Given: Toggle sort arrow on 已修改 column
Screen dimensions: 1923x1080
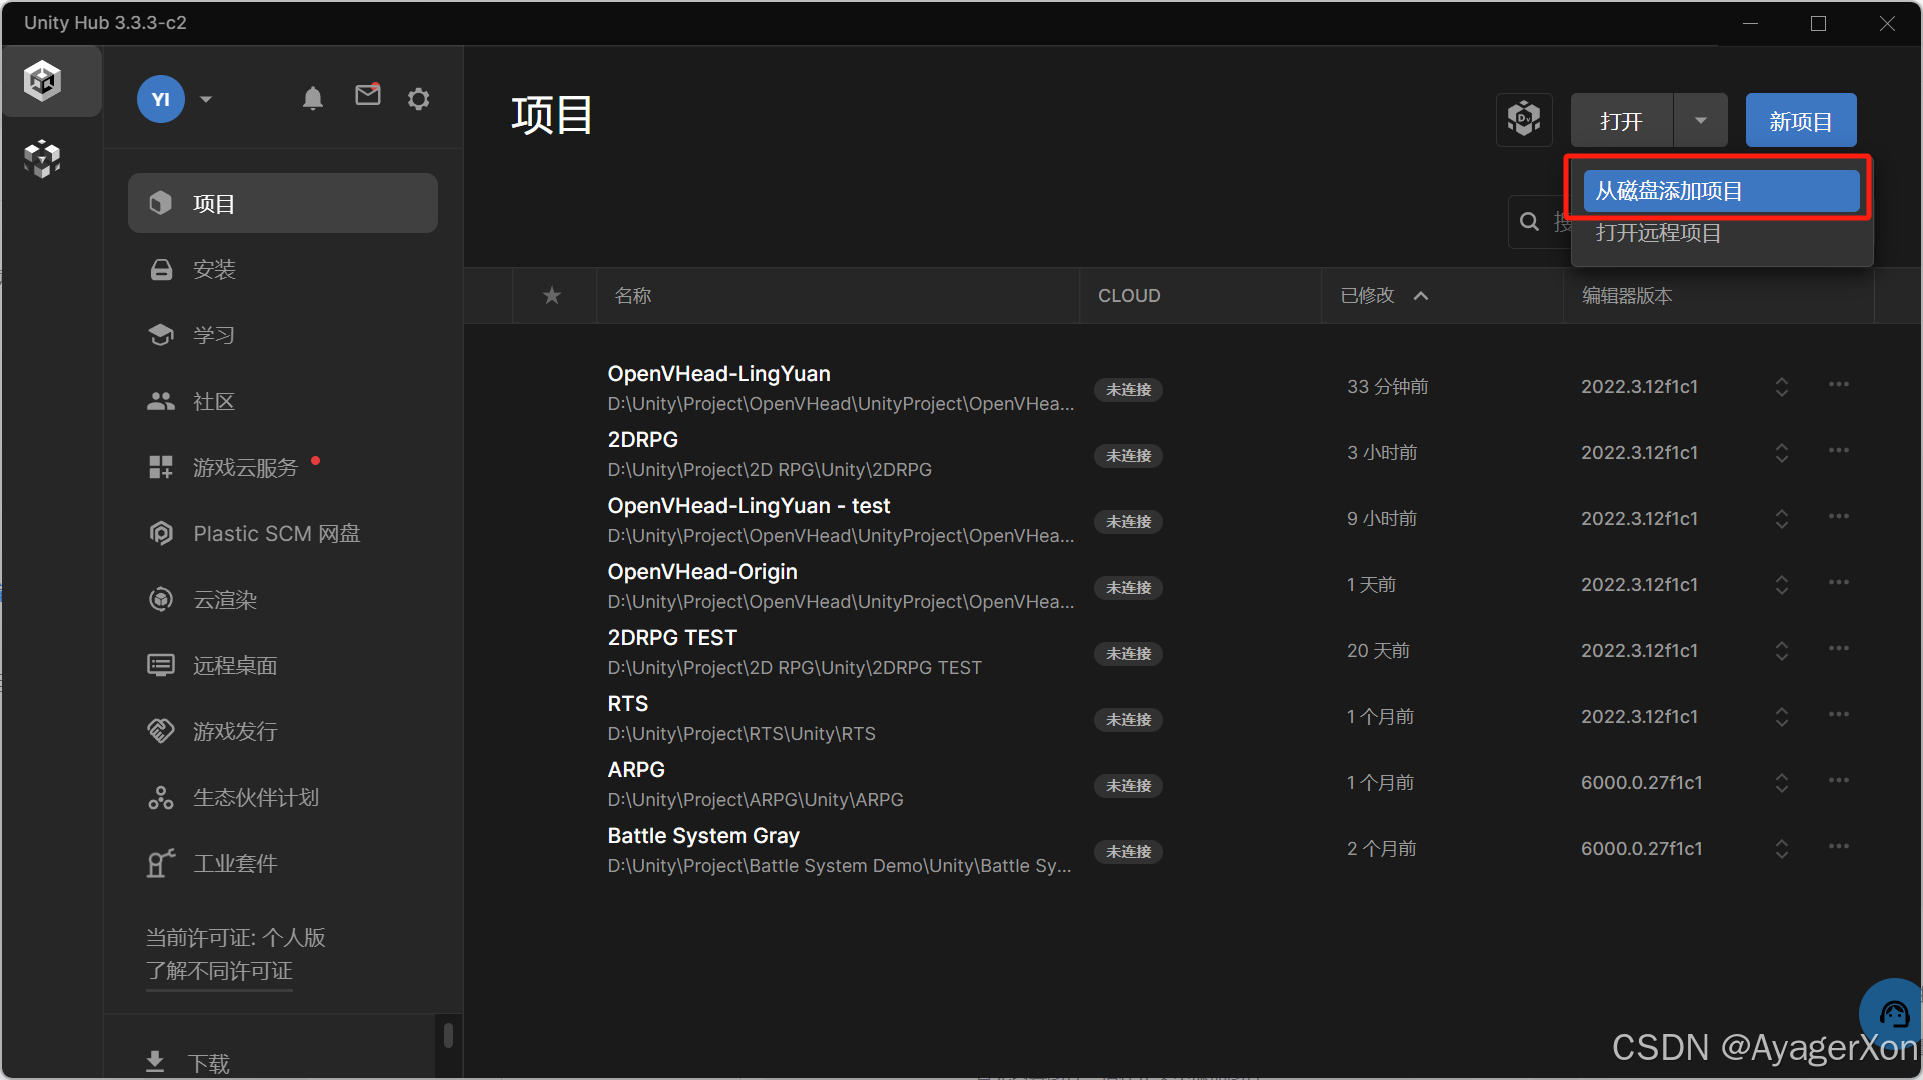Looking at the screenshot, I should pyautogui.click(x=1421, y=296).
